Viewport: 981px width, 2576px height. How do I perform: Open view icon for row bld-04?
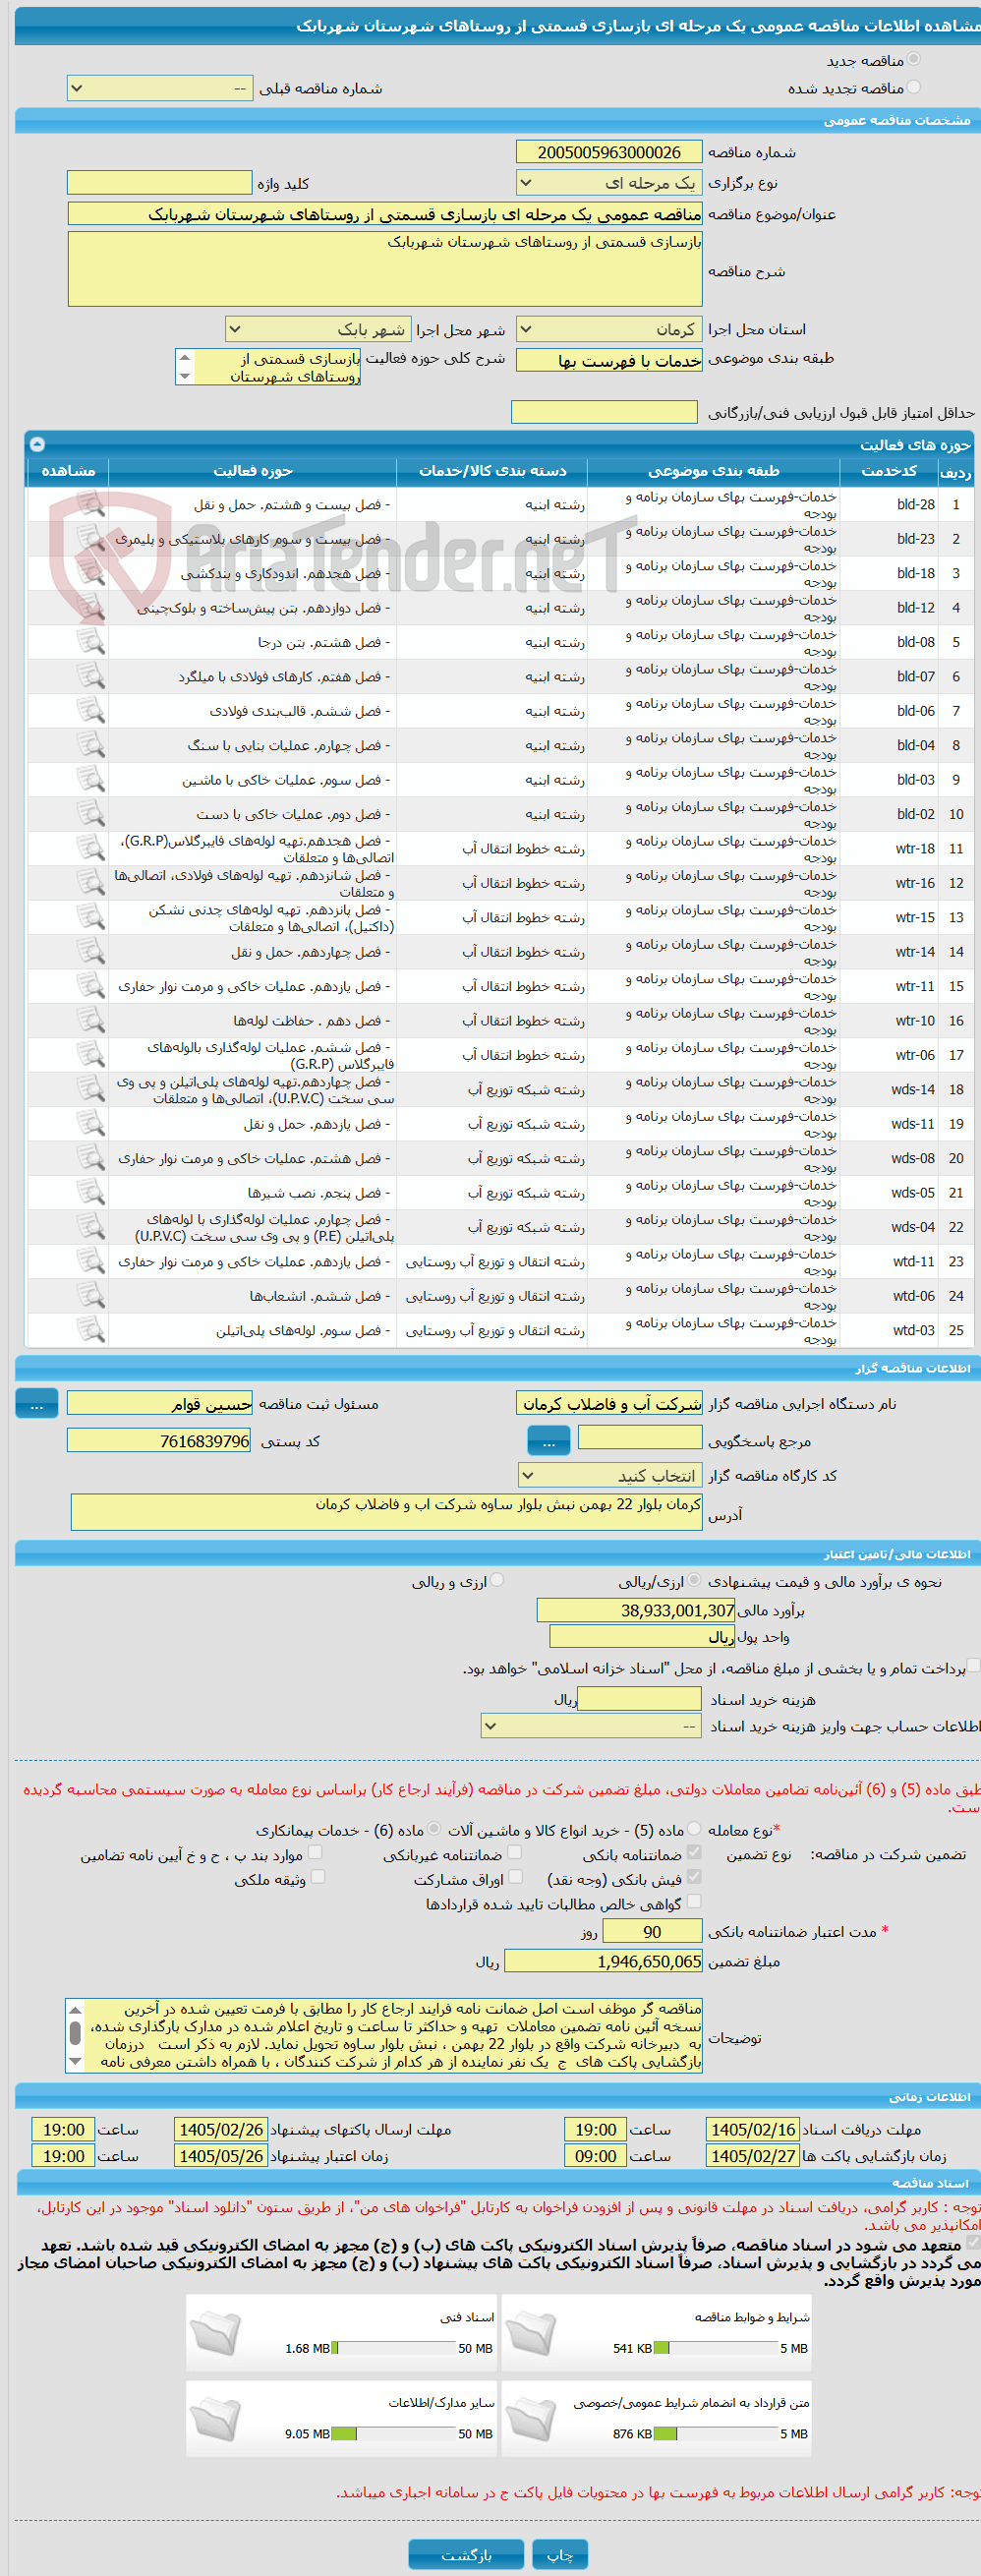pos(91,745)
